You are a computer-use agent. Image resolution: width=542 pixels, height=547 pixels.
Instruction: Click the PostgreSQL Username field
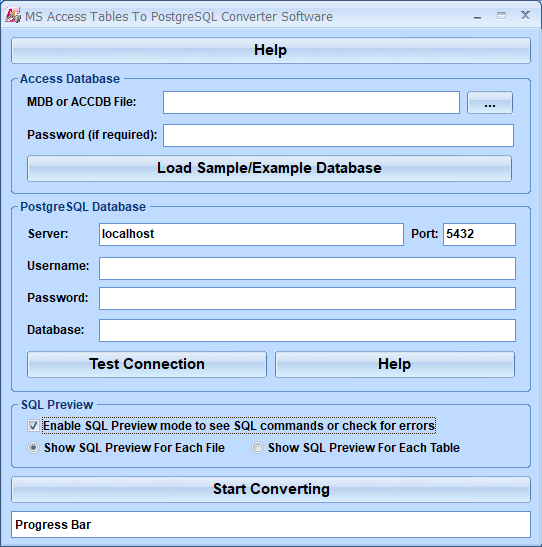[x=307, y=268]
